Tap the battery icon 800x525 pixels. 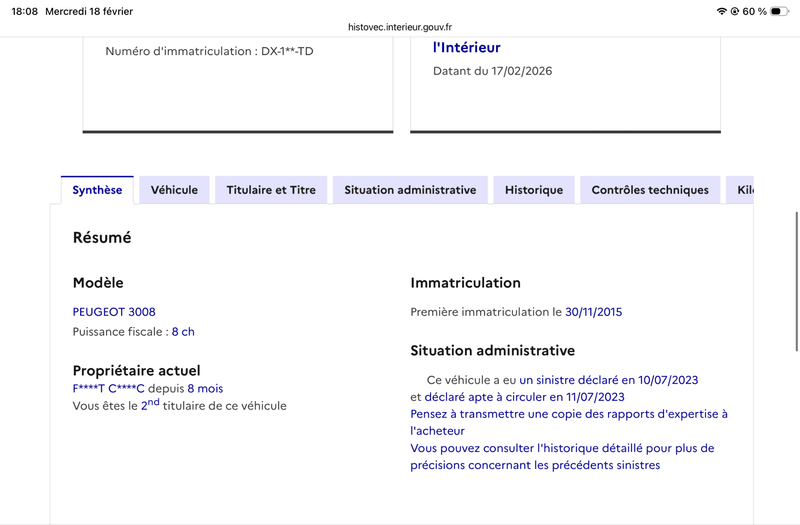779,11
